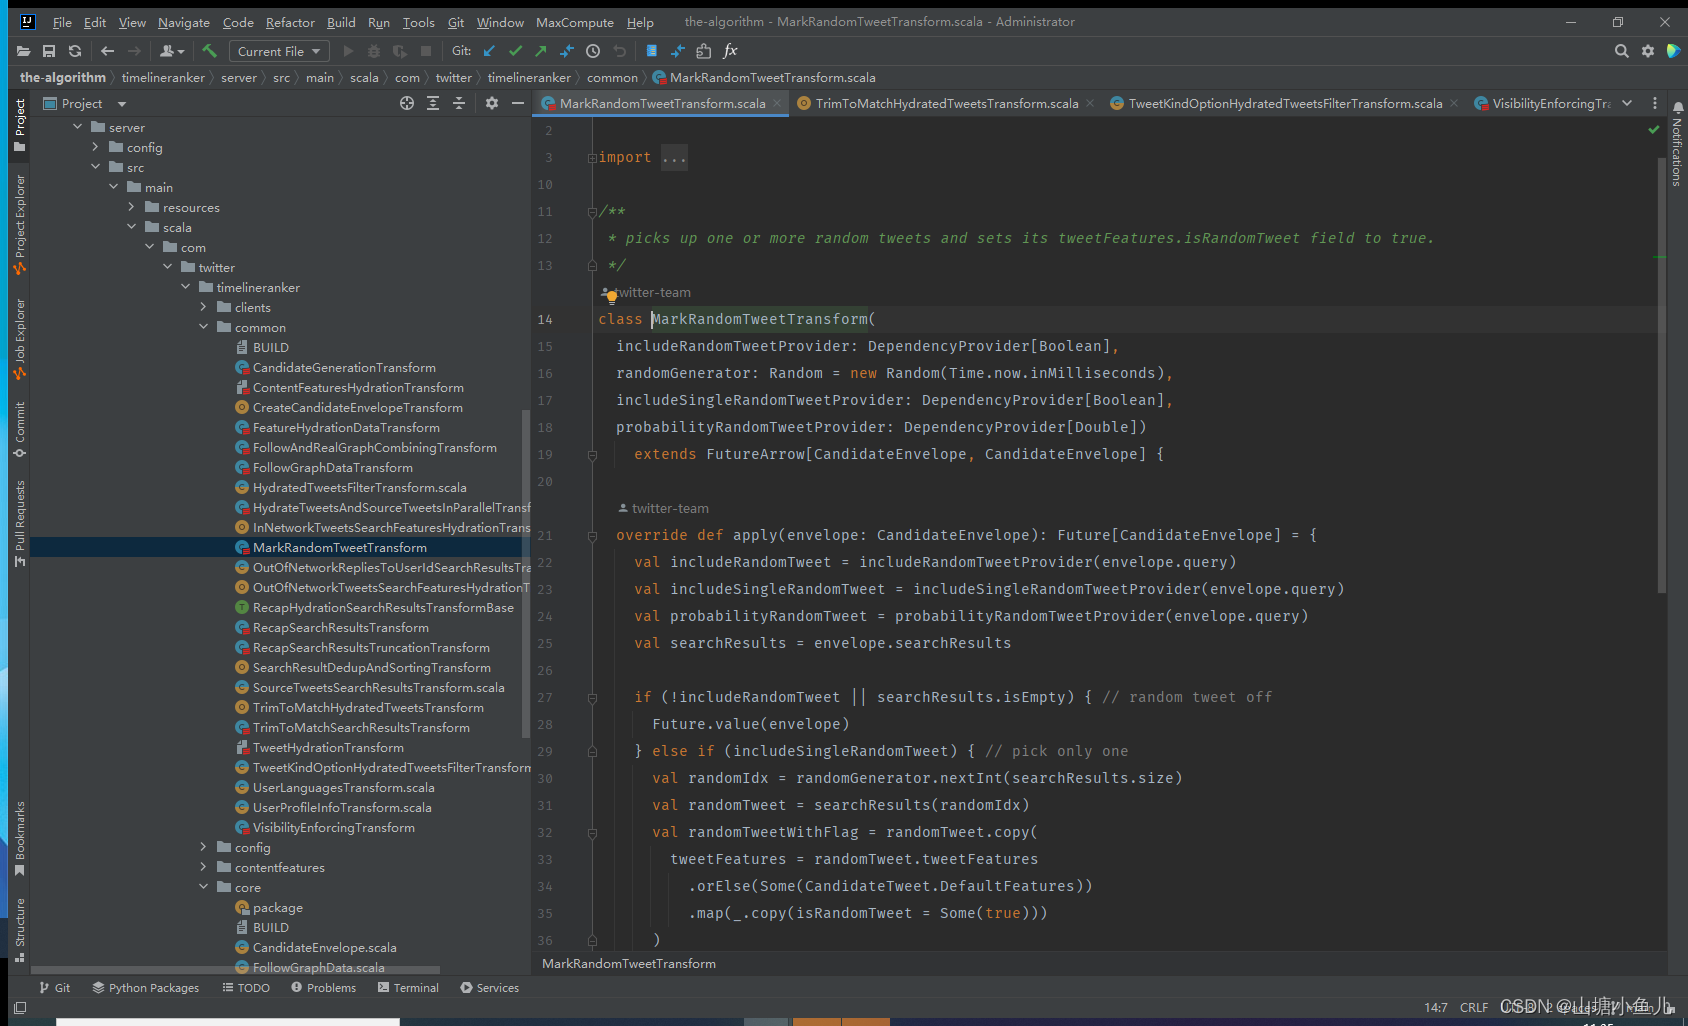
Task: Select opened file with the crosshair icon
Action: point(407,103)
